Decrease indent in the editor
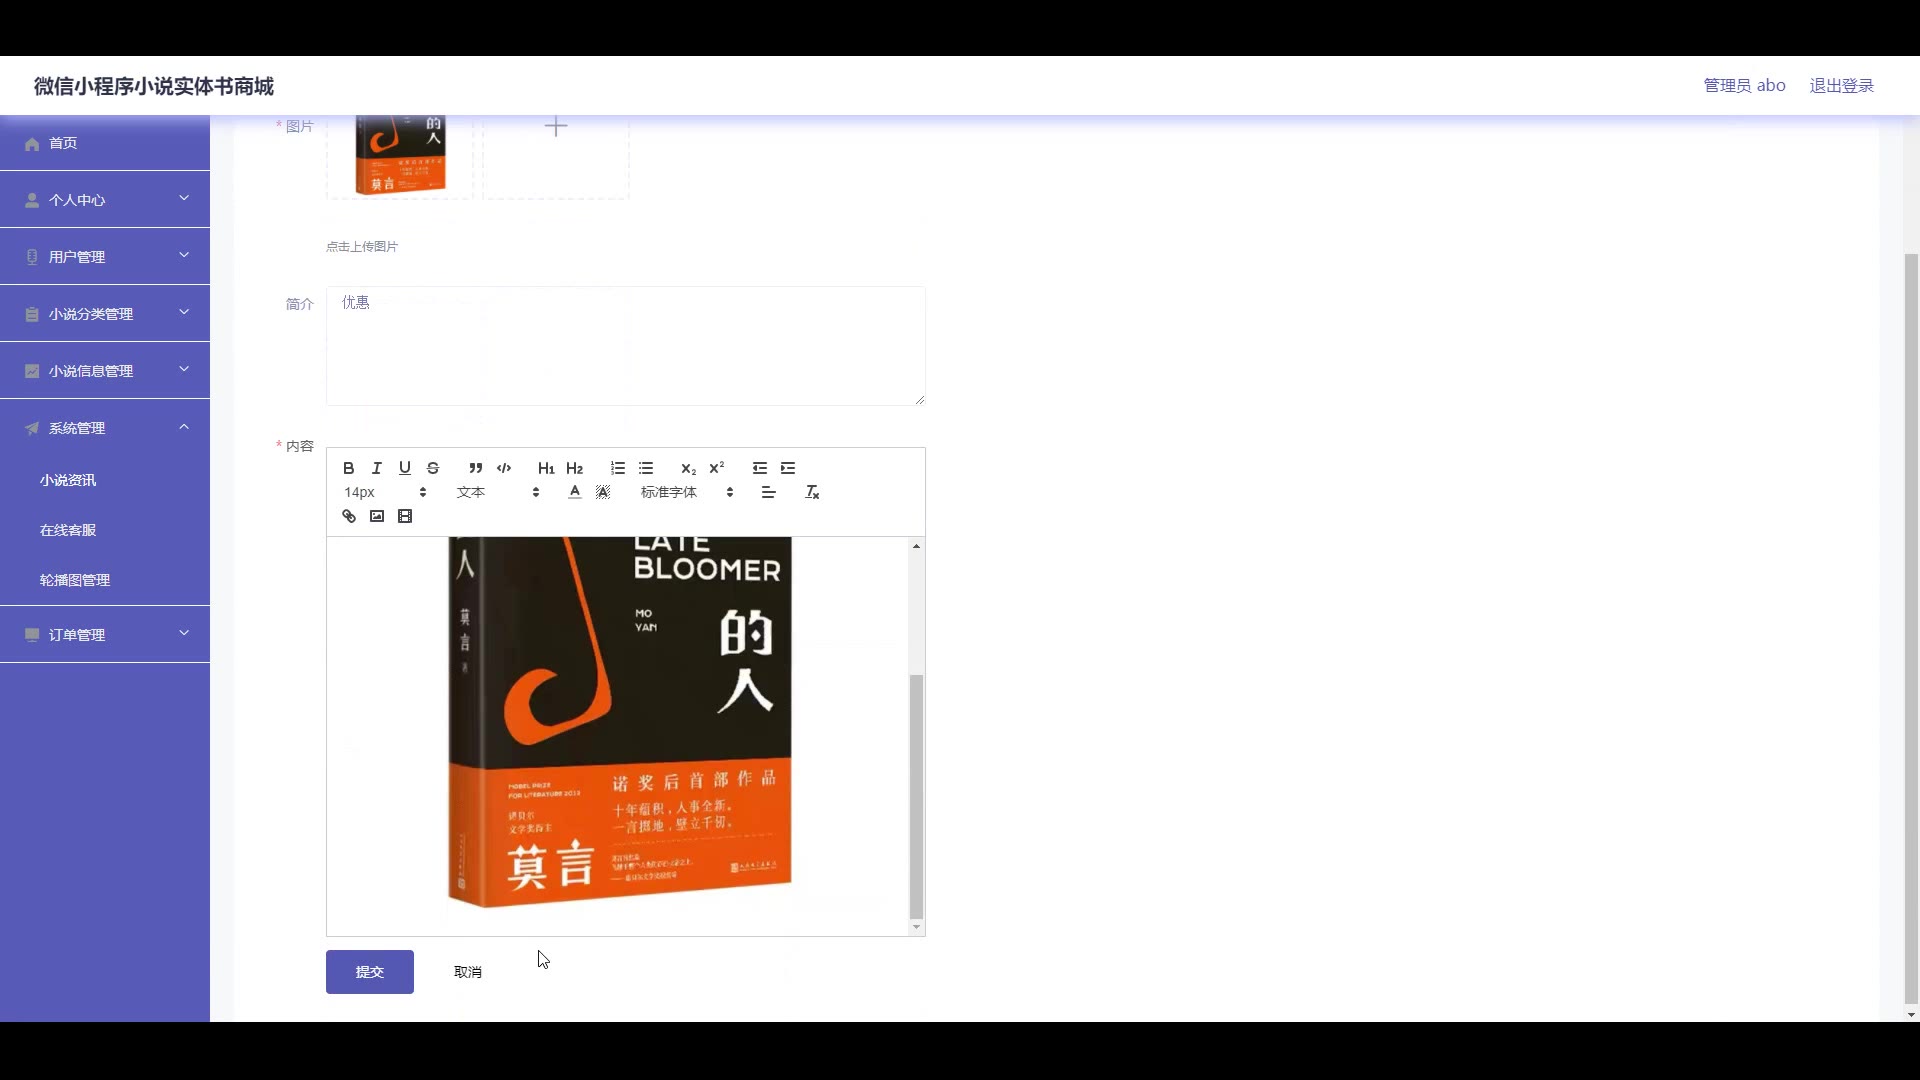This screenshot has height=1080, width=1920. tap(759, 468)
